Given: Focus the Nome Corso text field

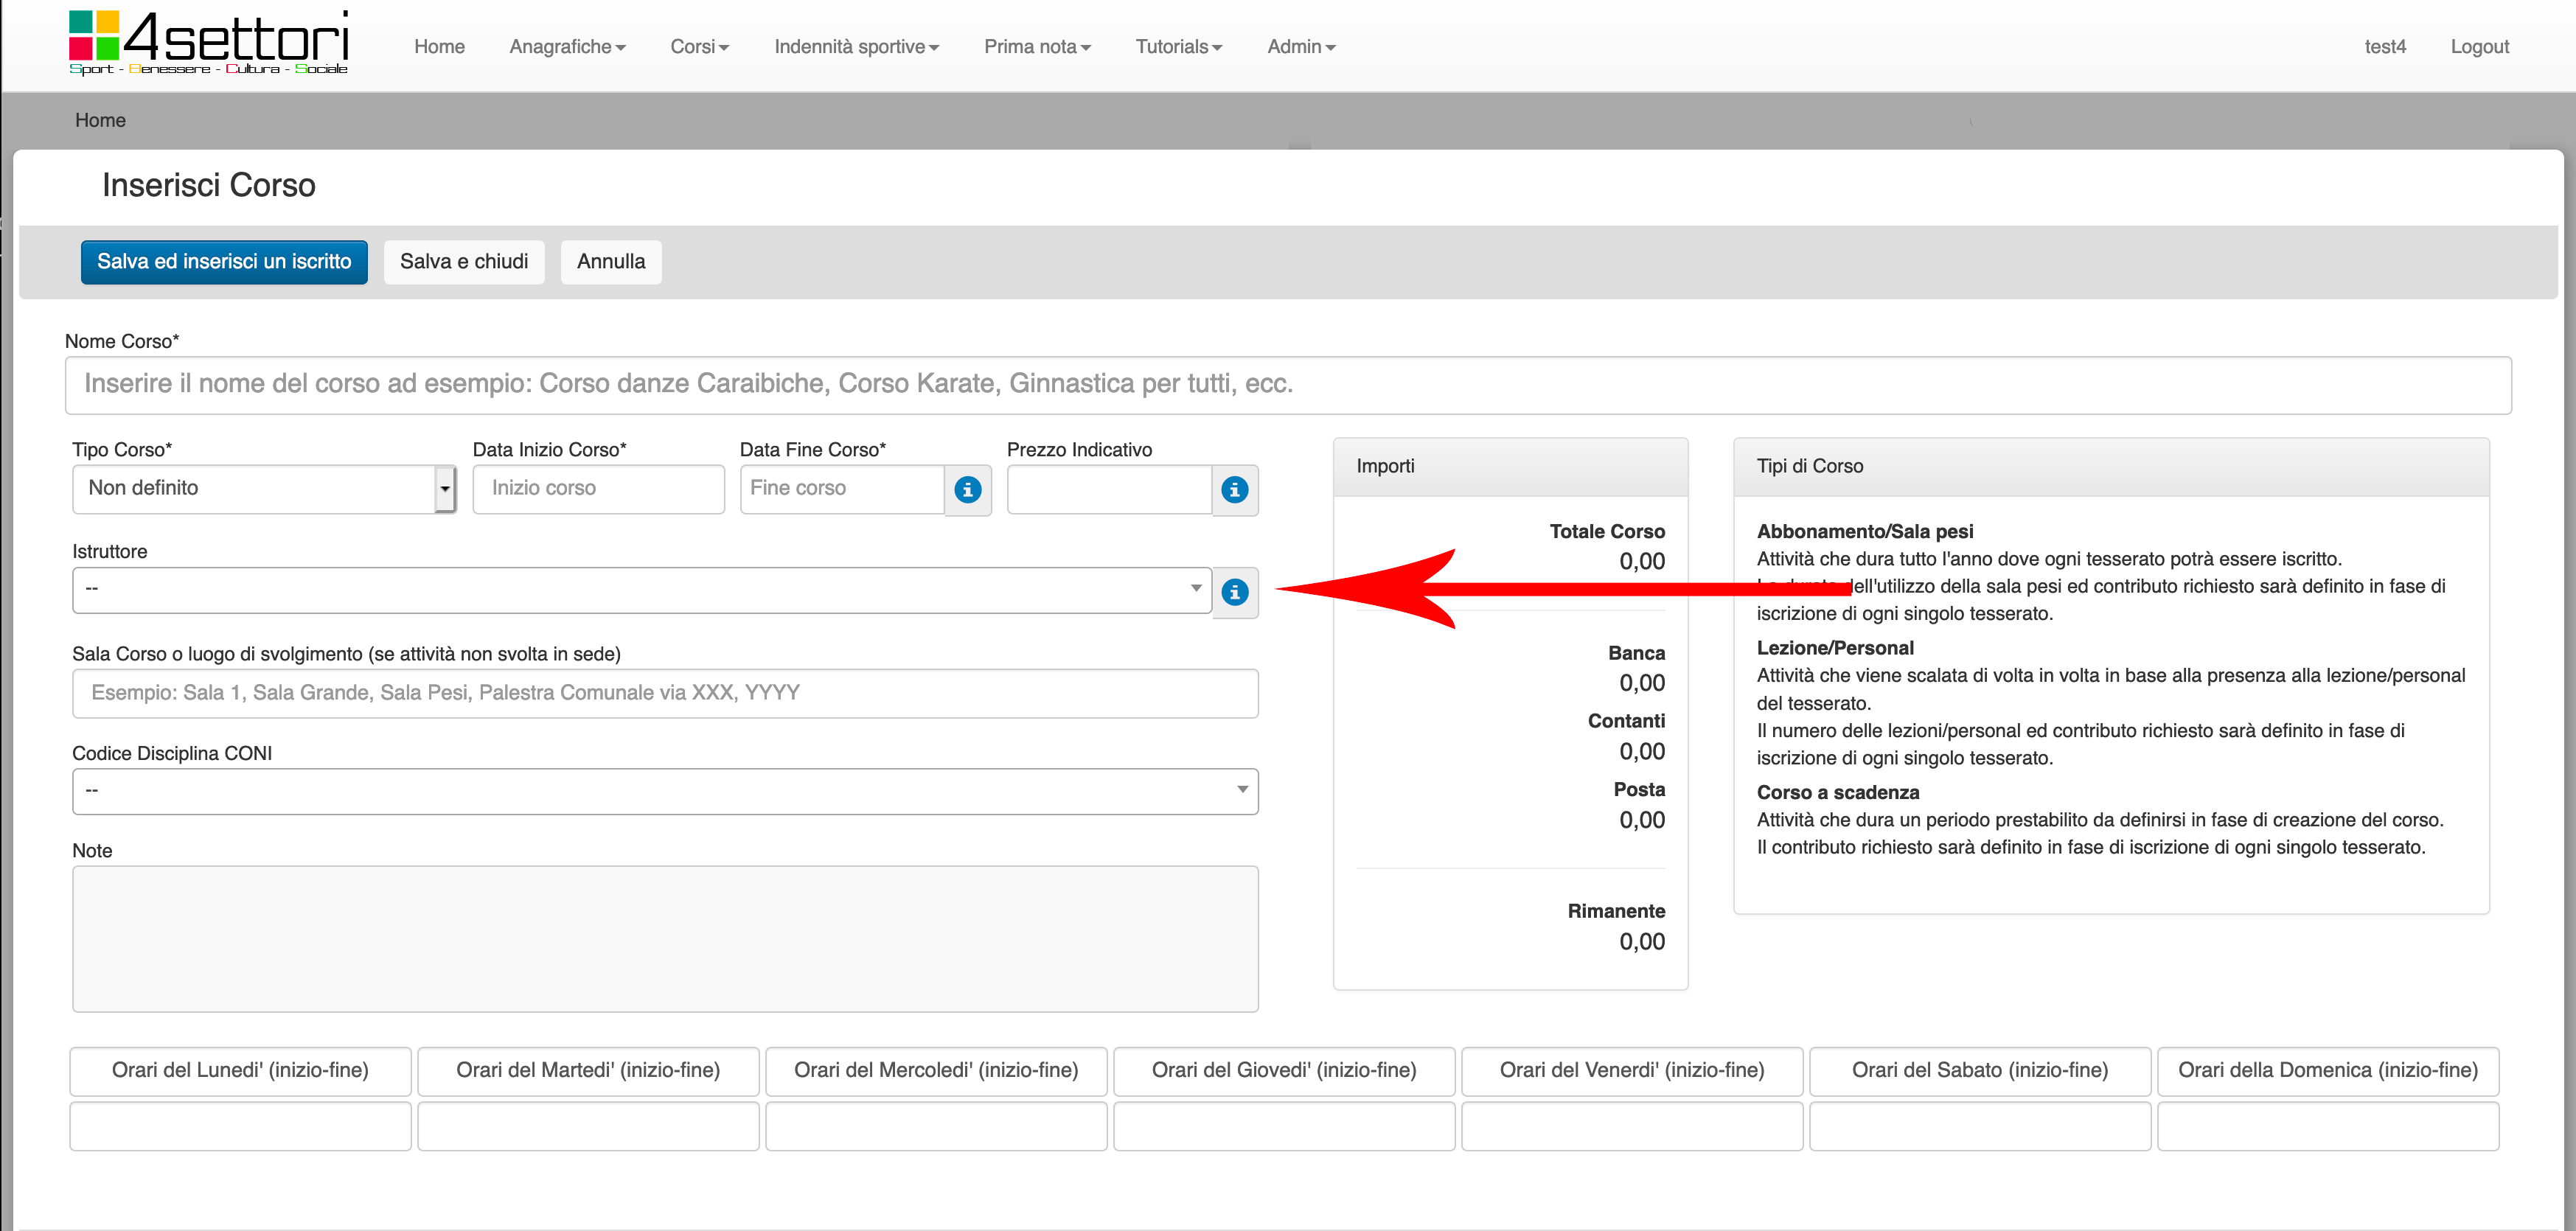Looking at the screenshot, I should 1287,385.
